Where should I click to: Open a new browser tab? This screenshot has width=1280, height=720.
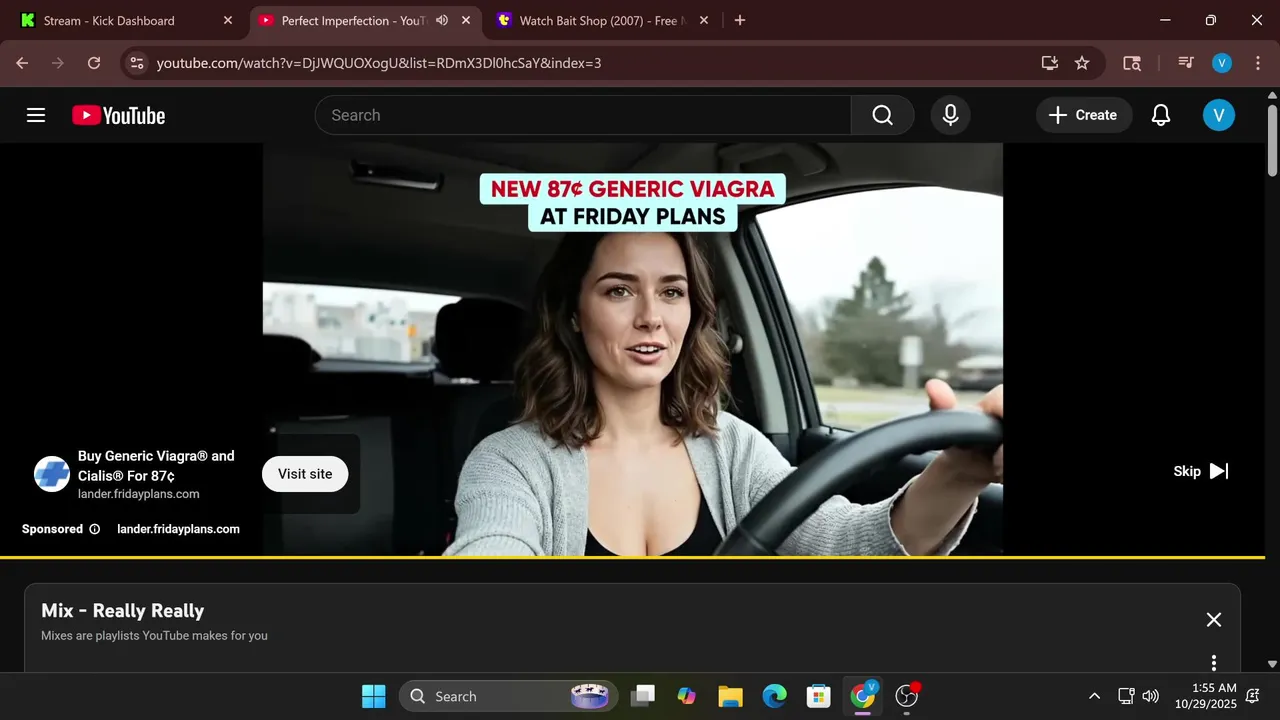[x=740, y=20]
